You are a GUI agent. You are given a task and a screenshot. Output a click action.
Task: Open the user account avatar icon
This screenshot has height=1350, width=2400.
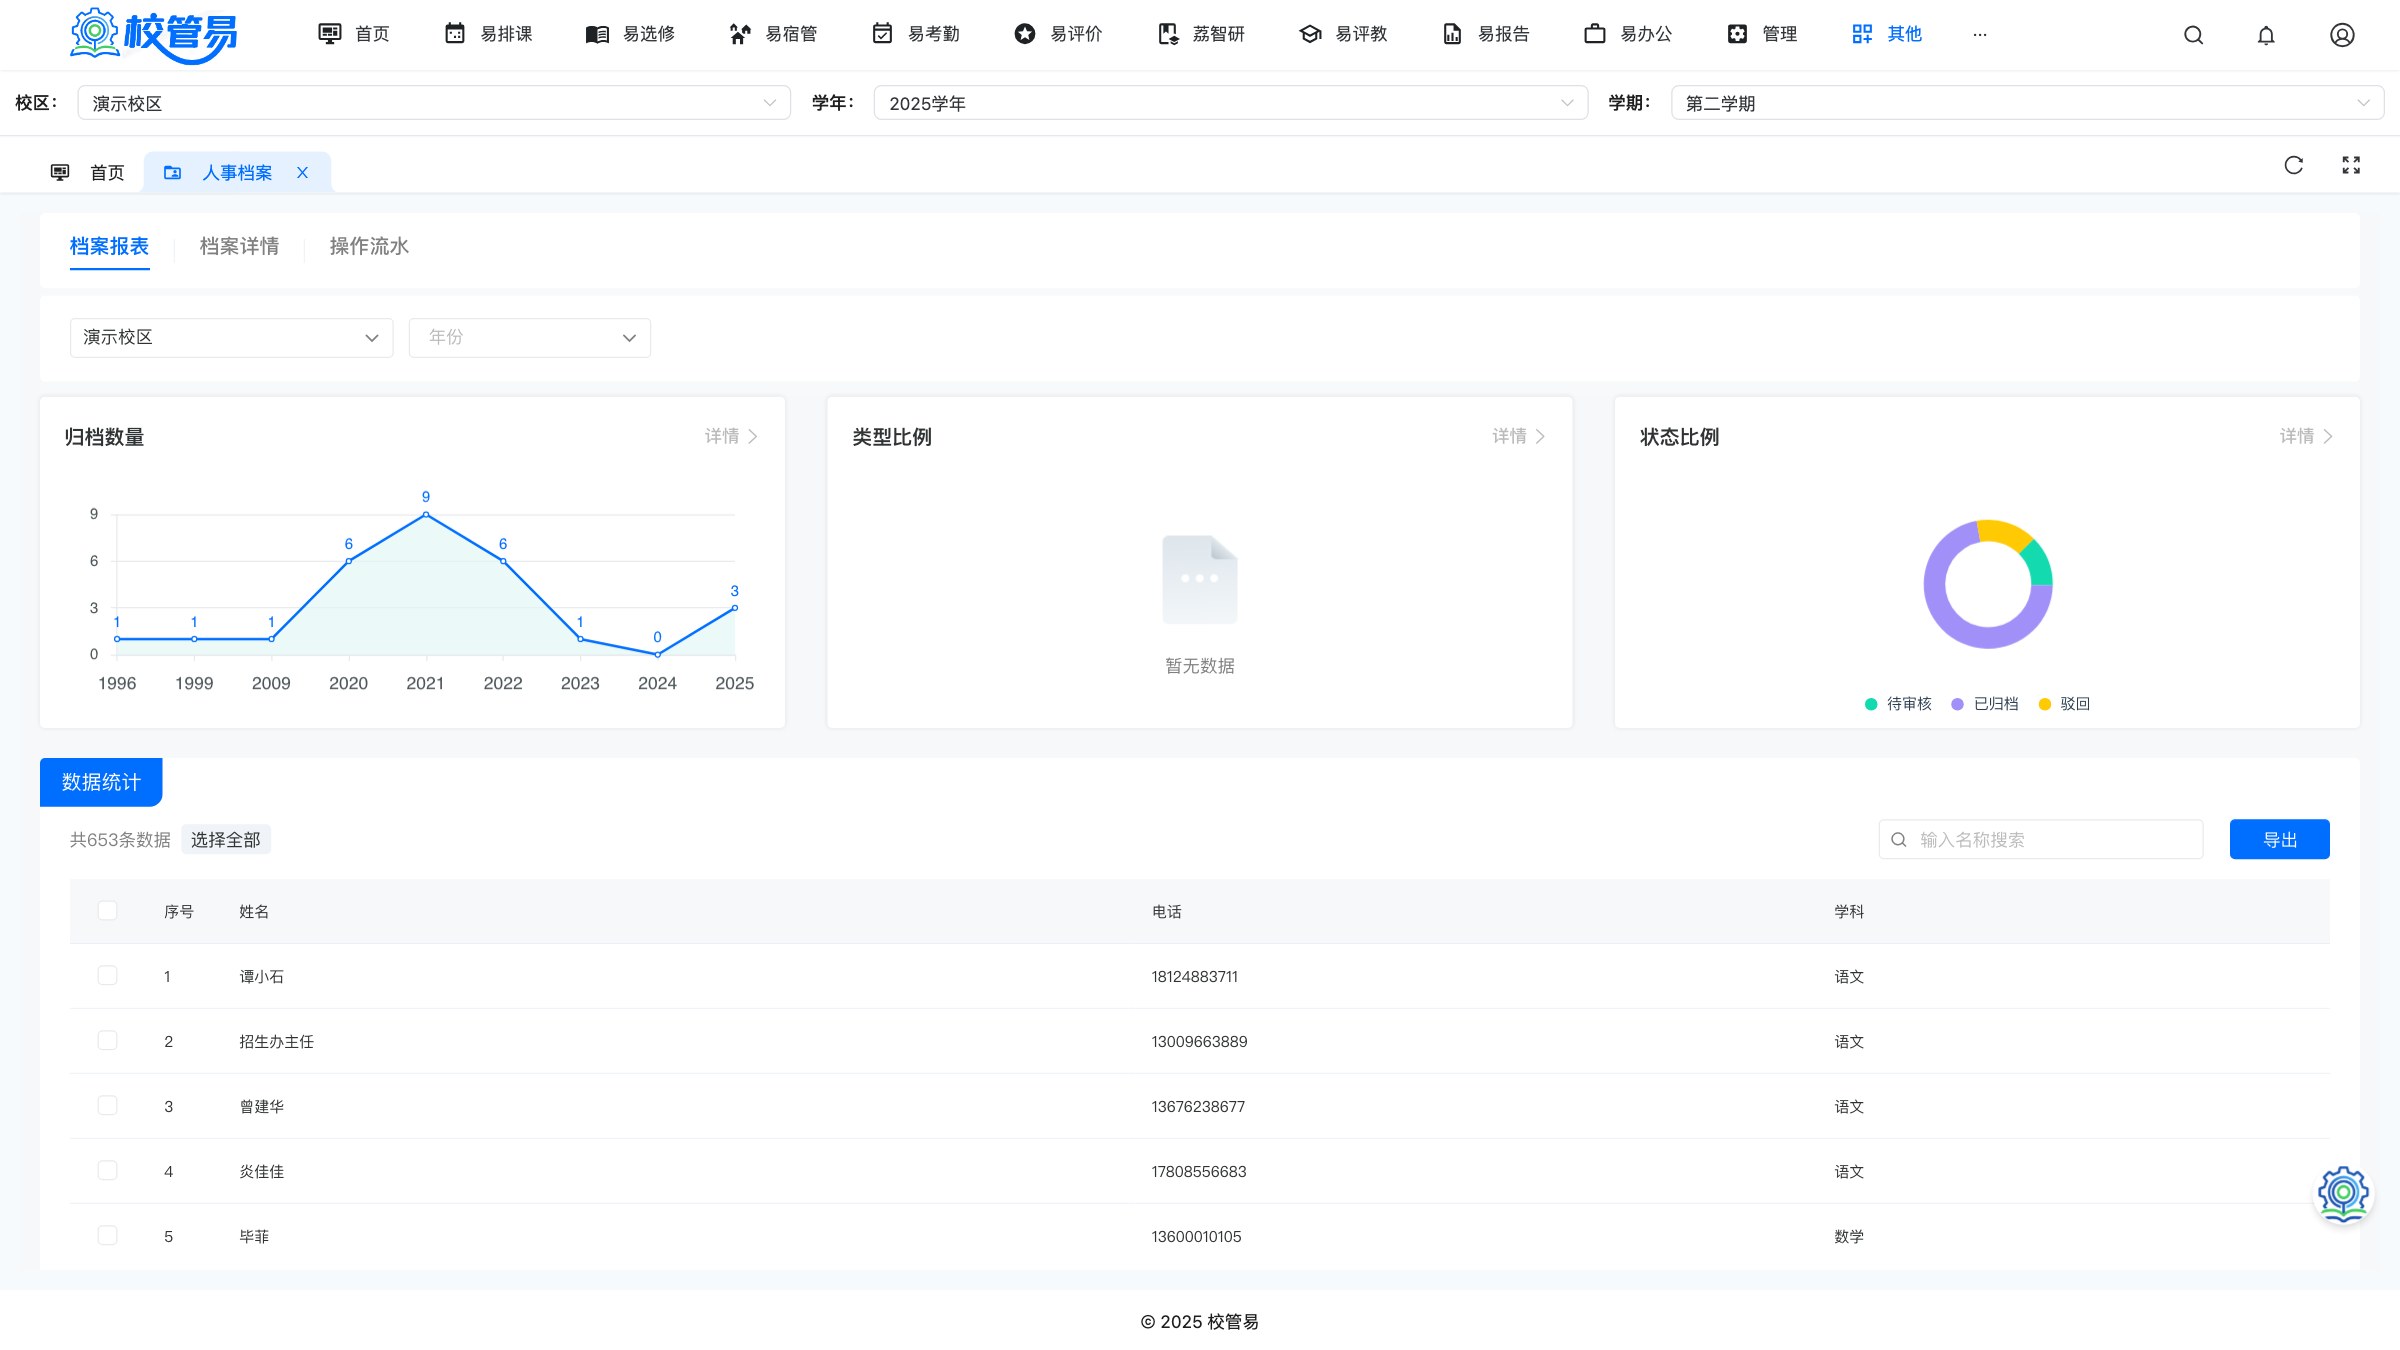(x=2342, y=35)
